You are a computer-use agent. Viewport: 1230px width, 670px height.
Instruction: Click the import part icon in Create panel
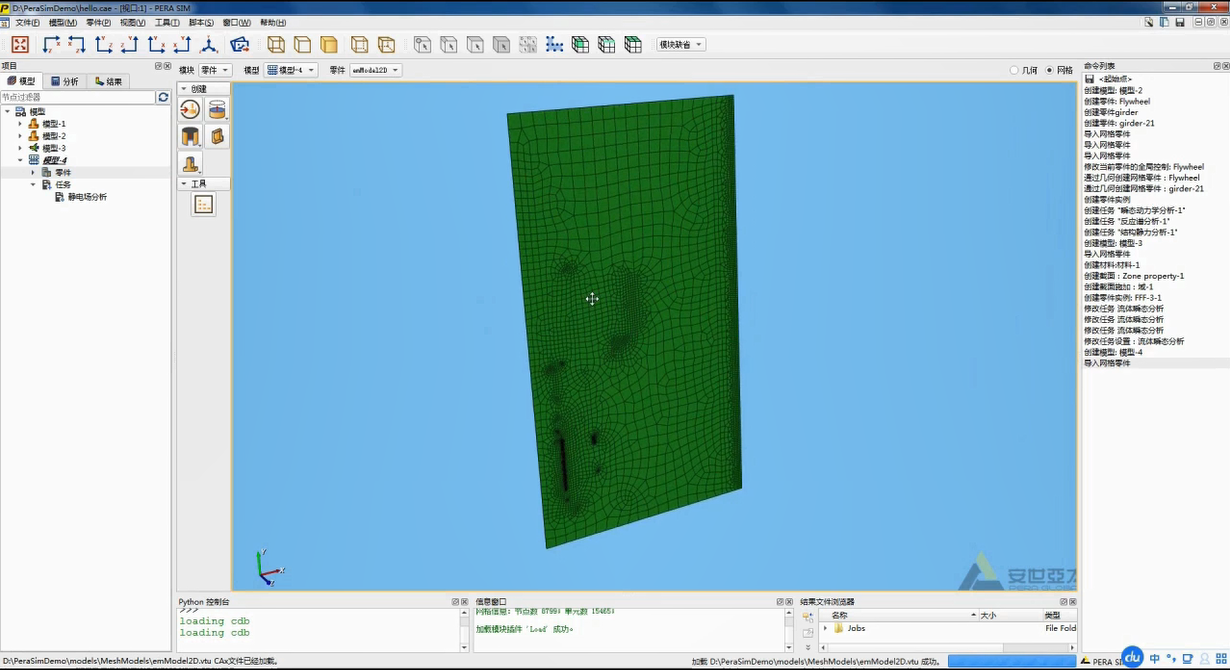pyautogui.click(x=190, y=110)
